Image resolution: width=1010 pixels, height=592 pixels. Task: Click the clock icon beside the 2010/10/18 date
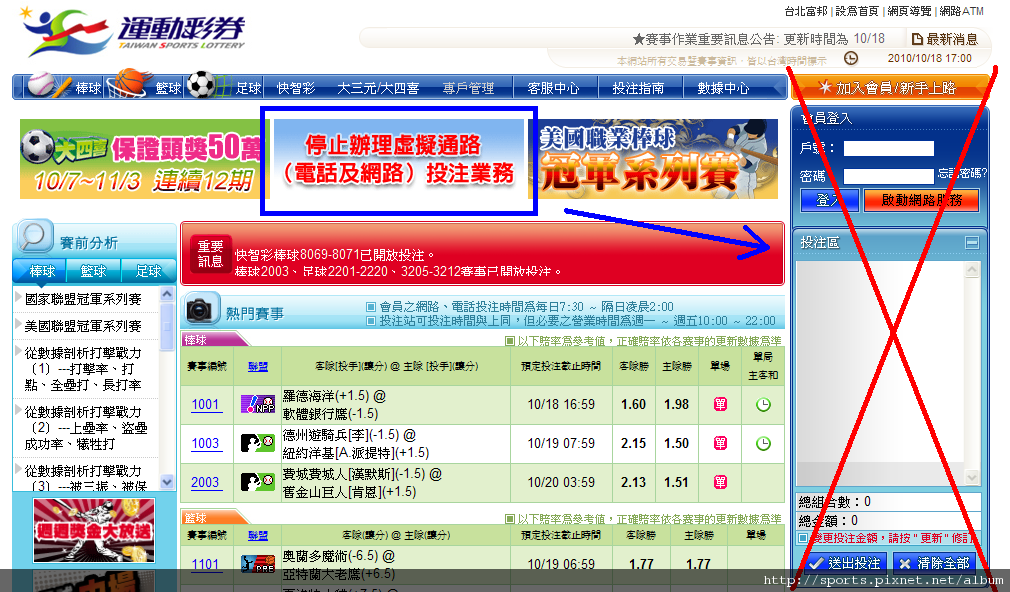(851, 58)
